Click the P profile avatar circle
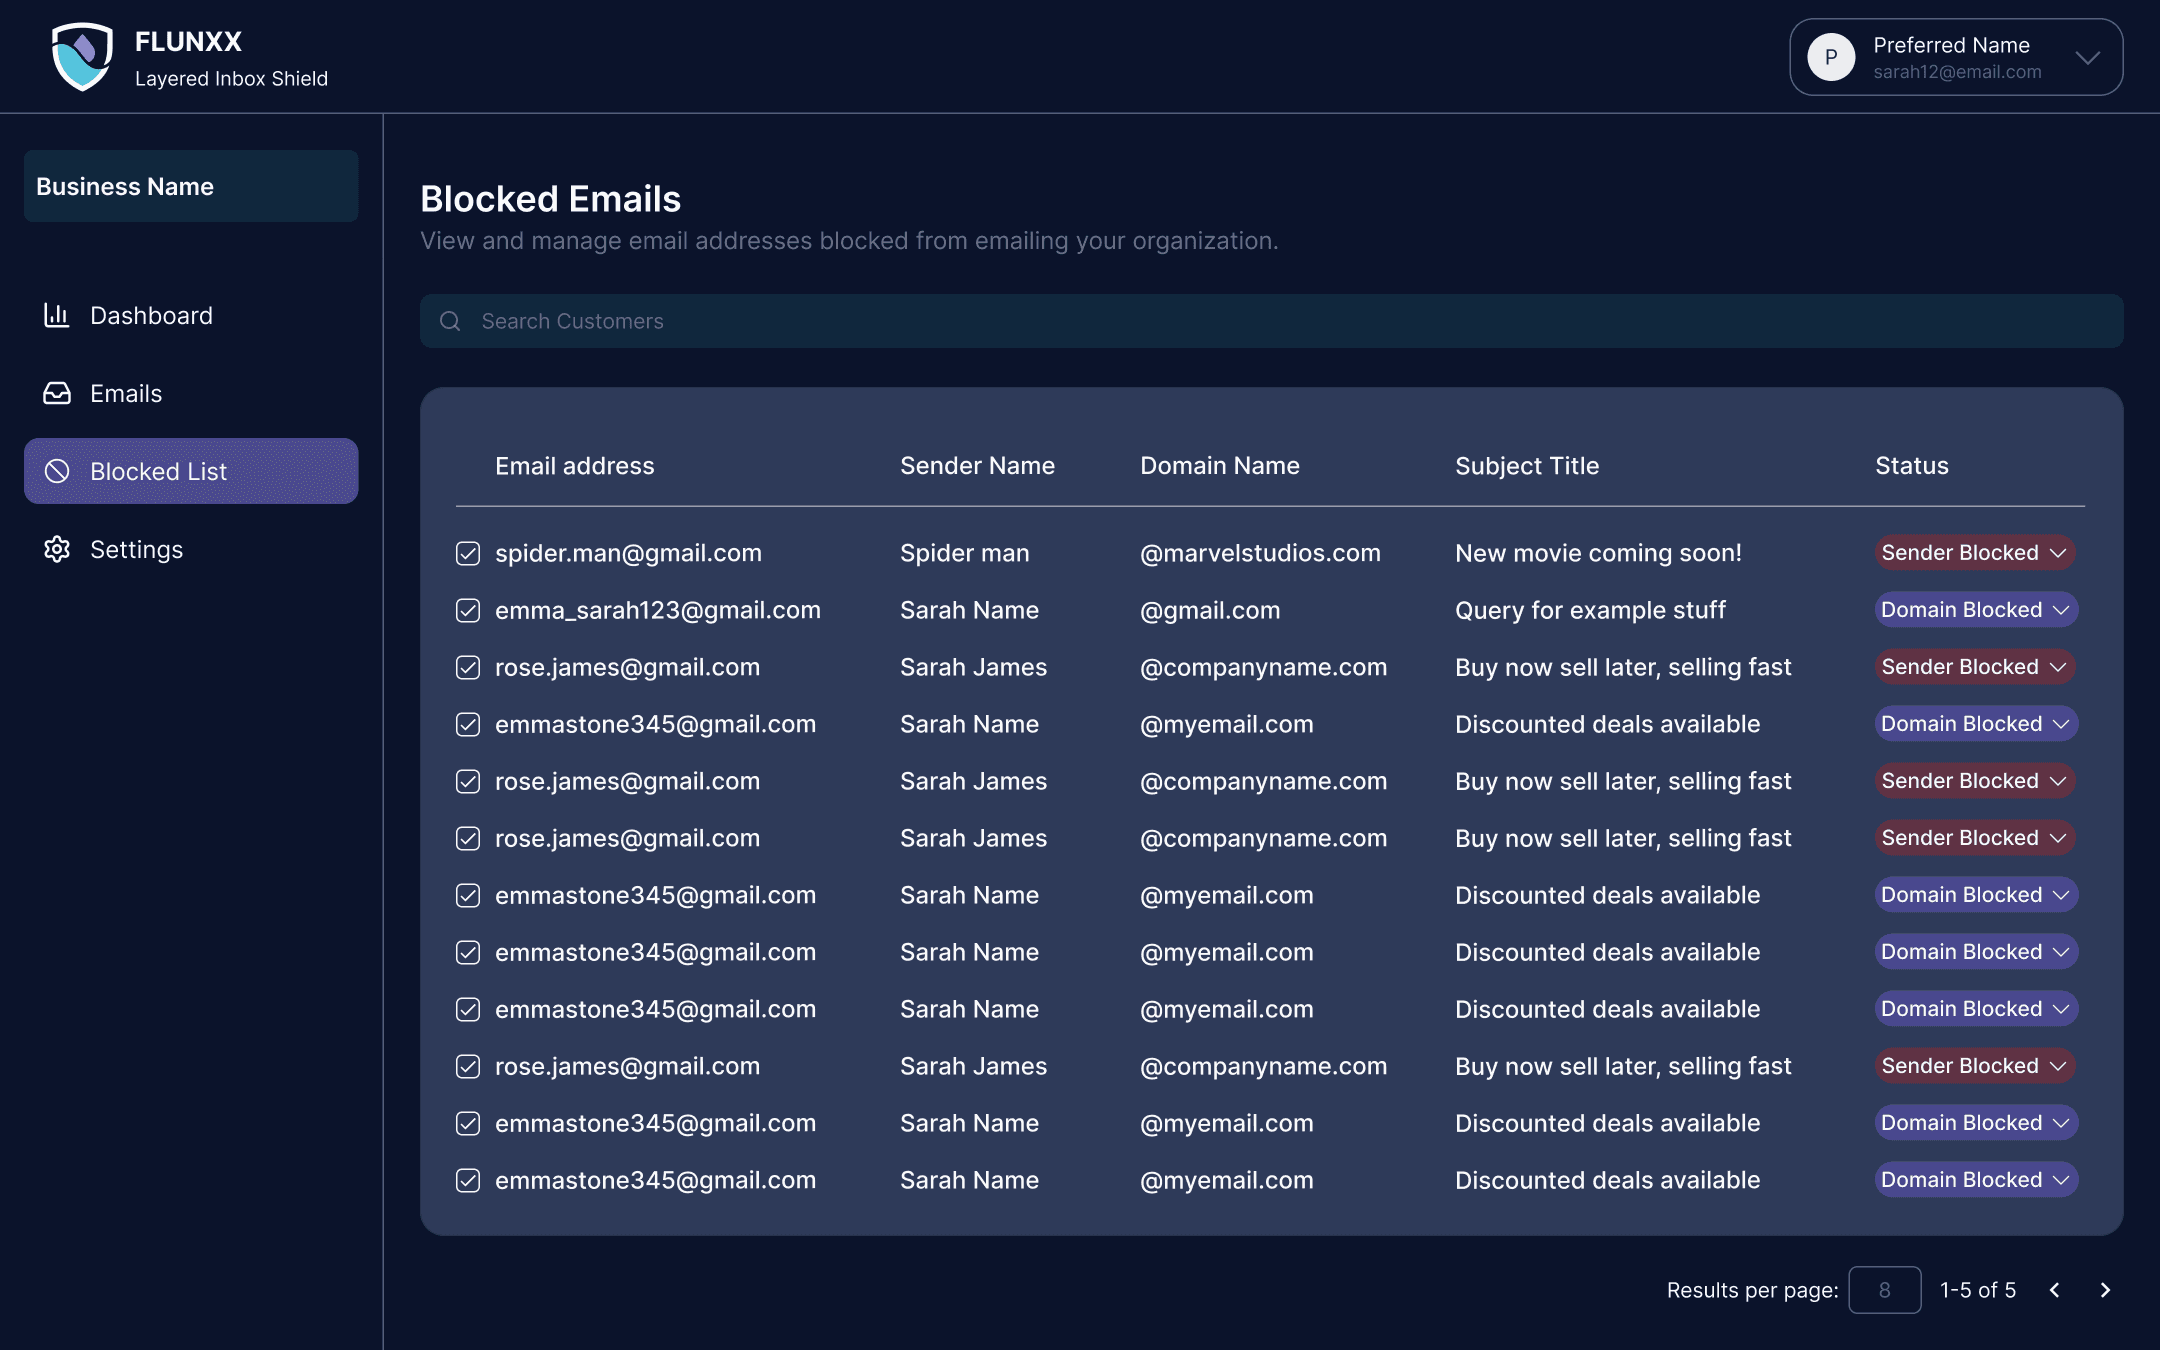Viewport: 2160px width, 1350px height. coord(1831,57)
